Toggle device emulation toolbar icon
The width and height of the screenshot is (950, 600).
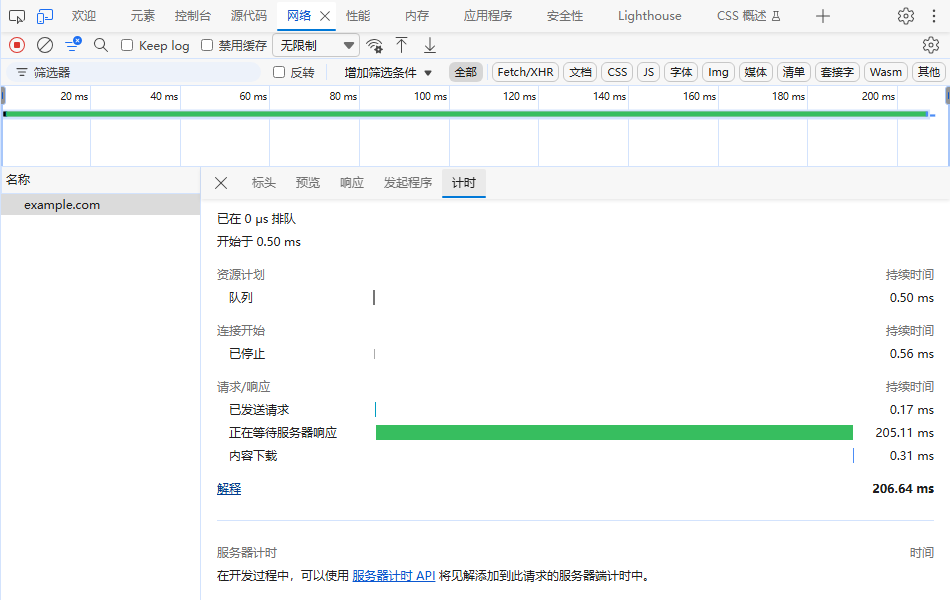(x=45, y=16)
